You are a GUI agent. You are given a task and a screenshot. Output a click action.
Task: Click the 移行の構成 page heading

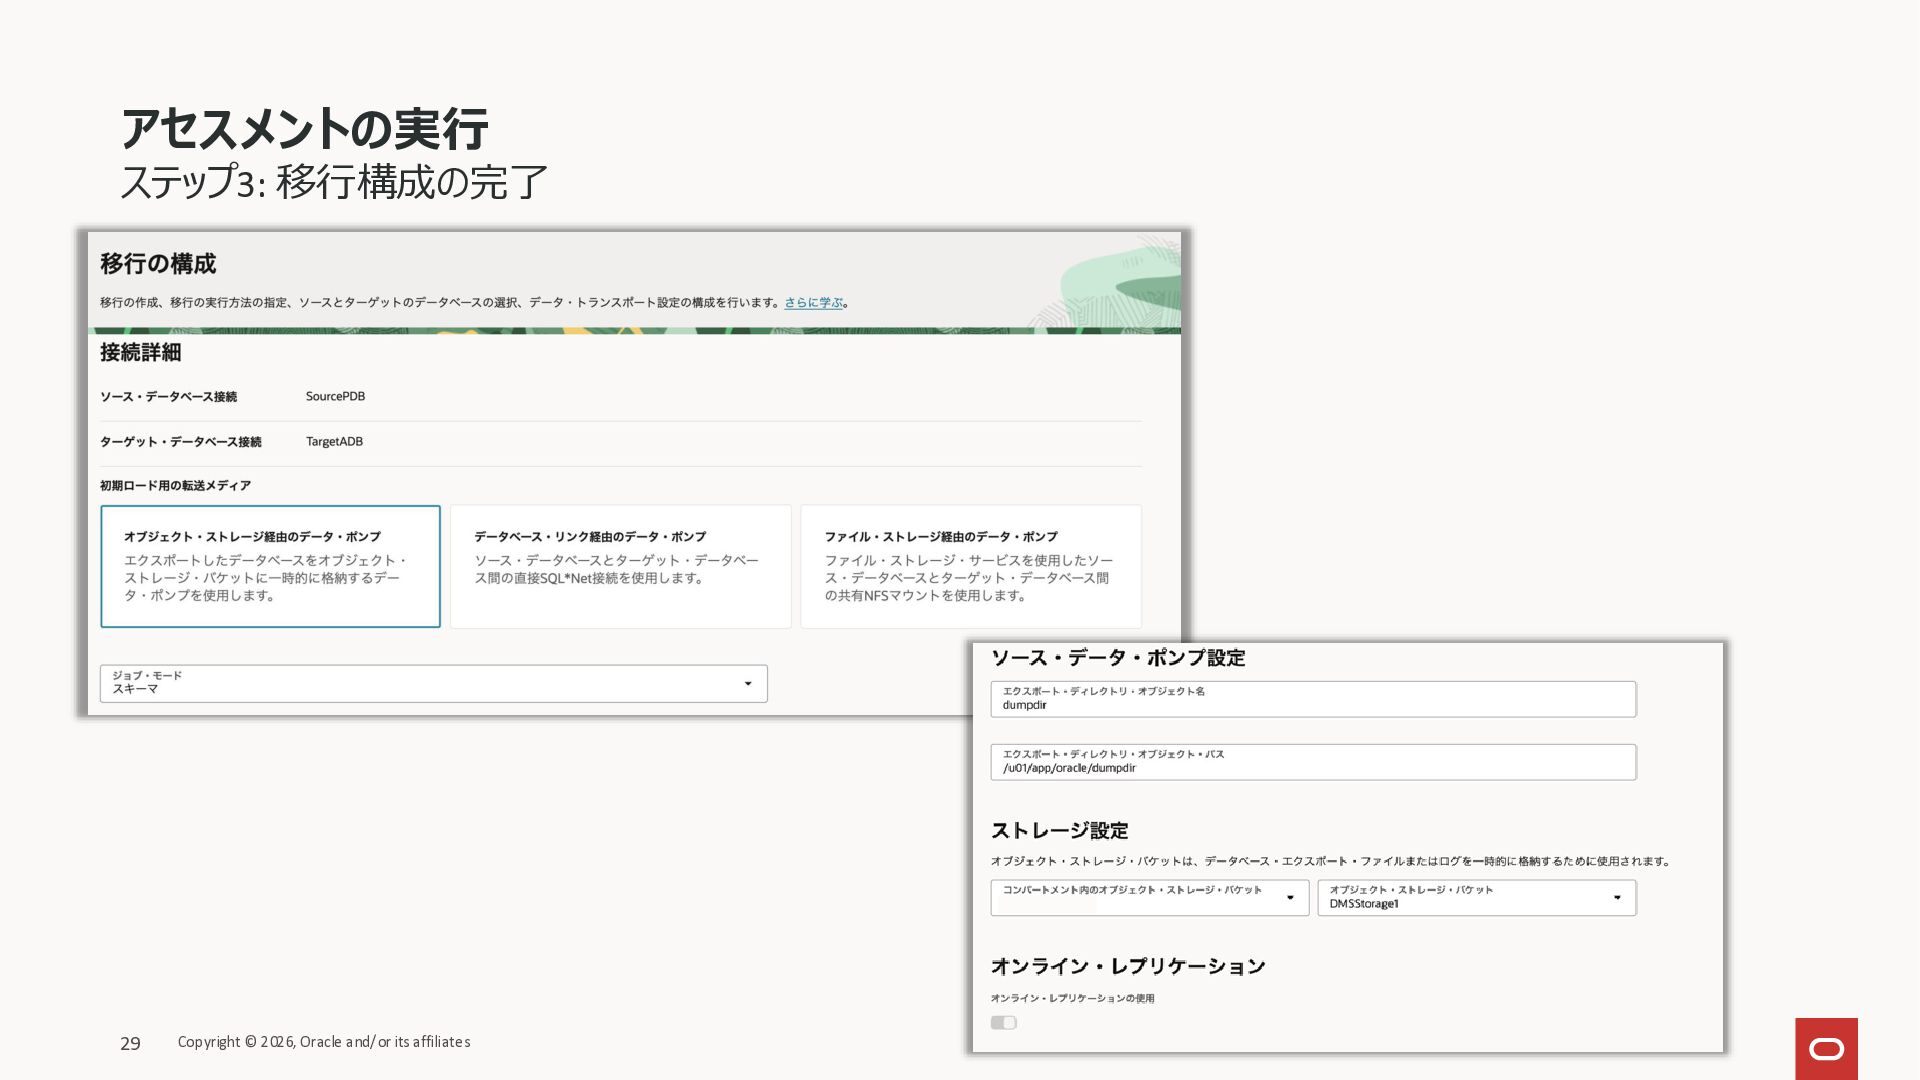[158, 264]
